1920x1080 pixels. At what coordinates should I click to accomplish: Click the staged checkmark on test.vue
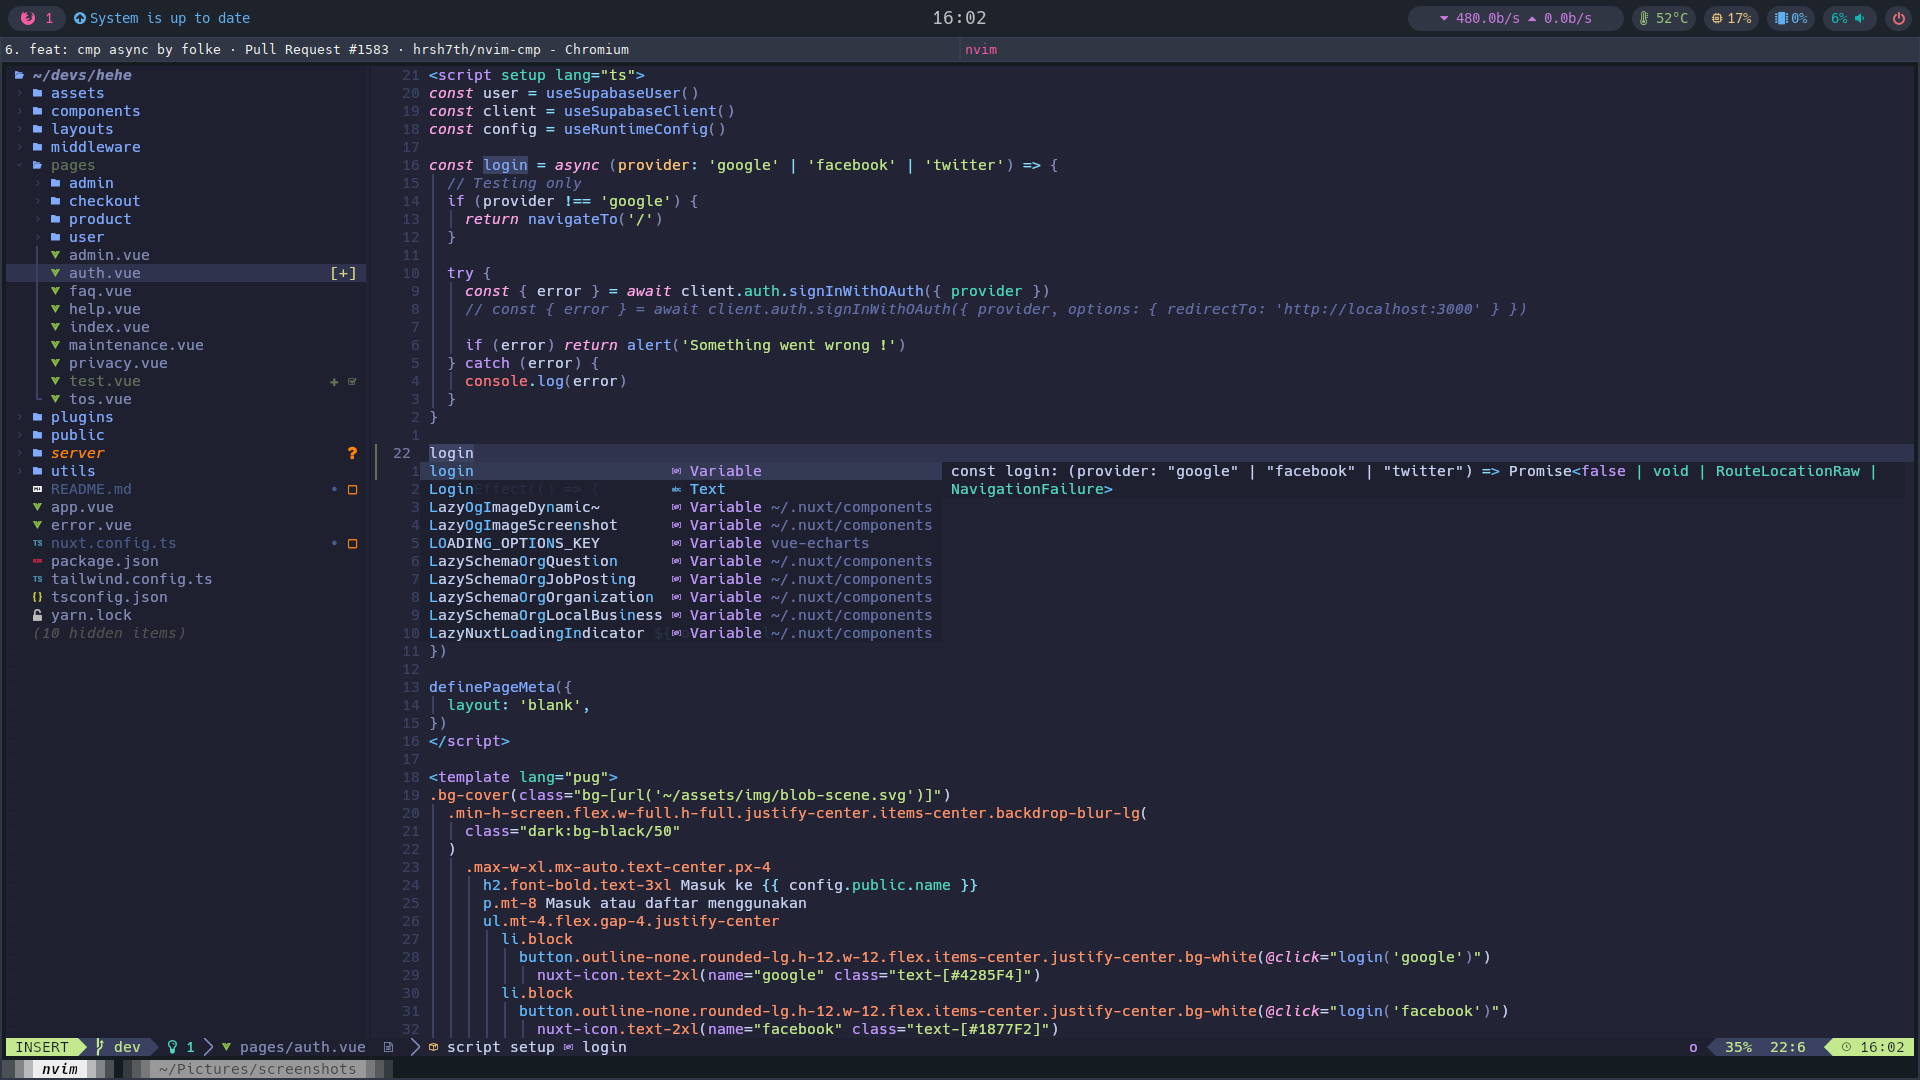[352, 382]
